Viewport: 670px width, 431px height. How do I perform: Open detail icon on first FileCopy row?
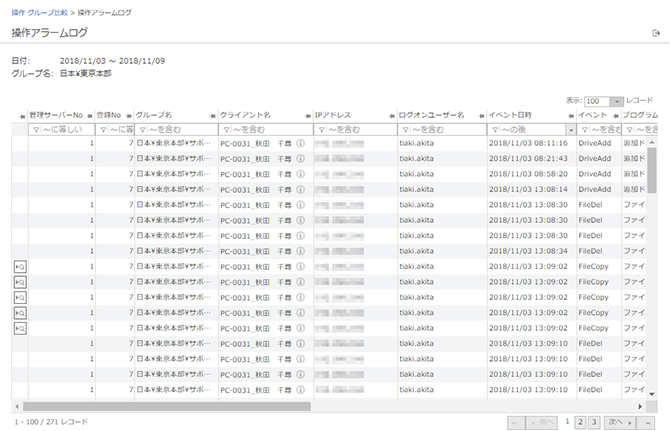click(x=20, y=267)
